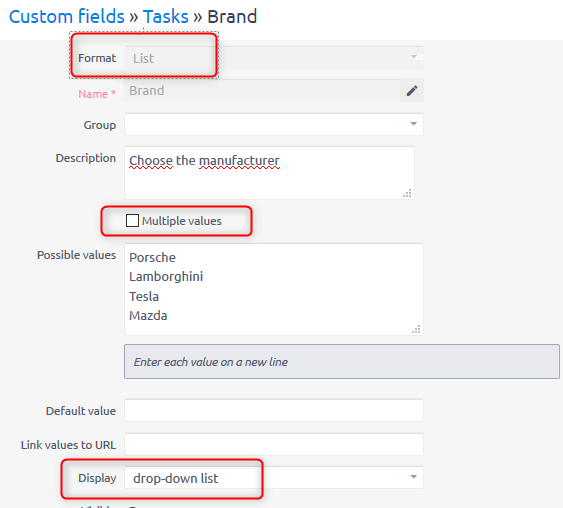Go to Custom fields breadcrumb link
Image resolution: width=563 pixels, height=508 pixels.
pos(67,17)
